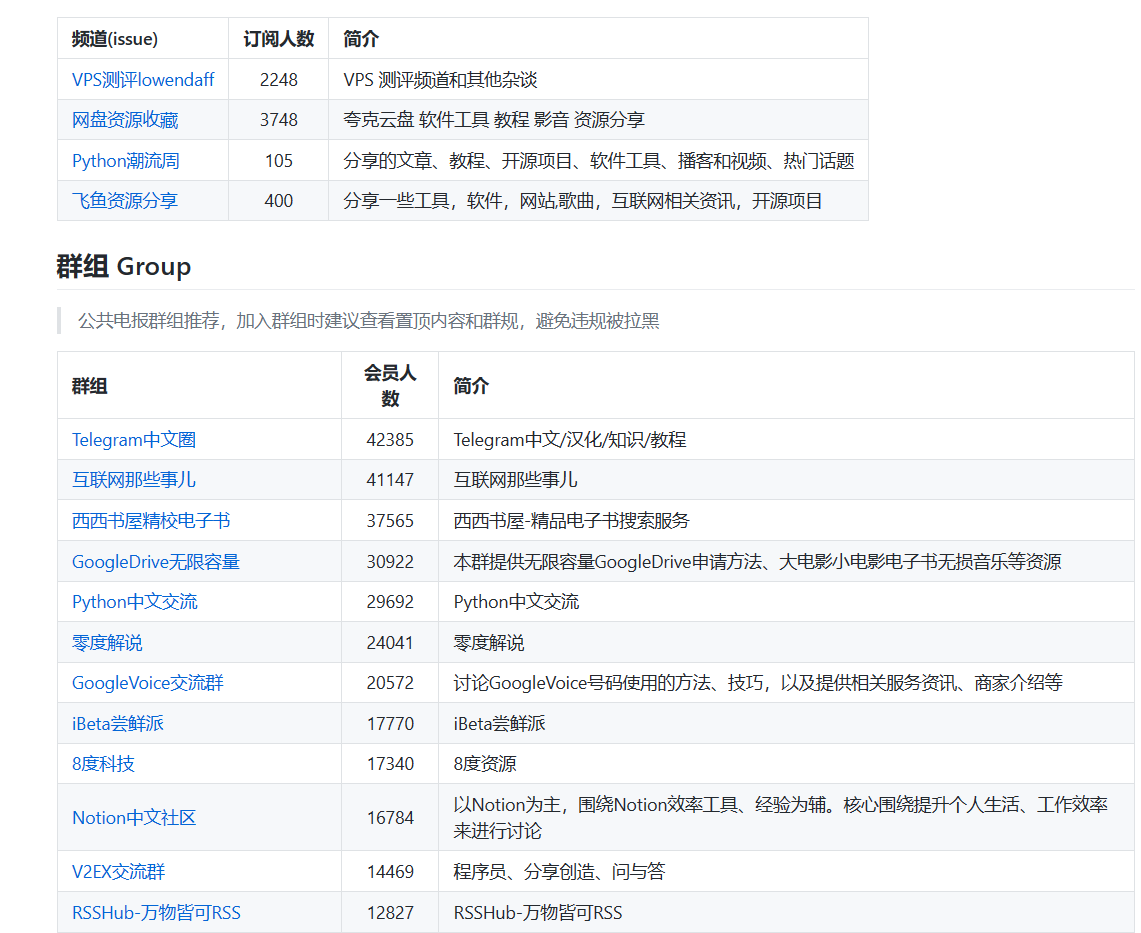Open the GoogleDrive无限容量 group link
1141x933 pixels.
155,561
